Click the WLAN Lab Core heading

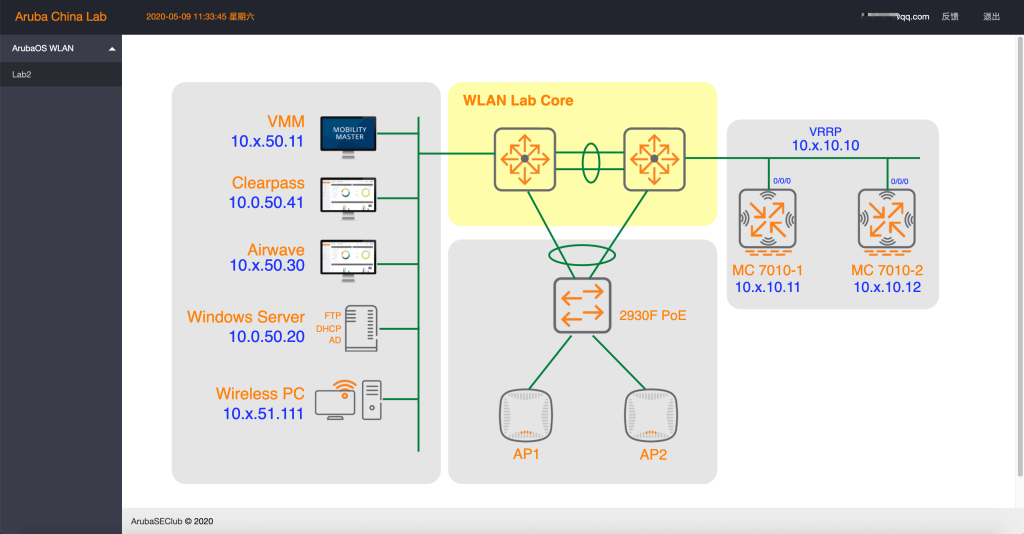pos(519,101)
